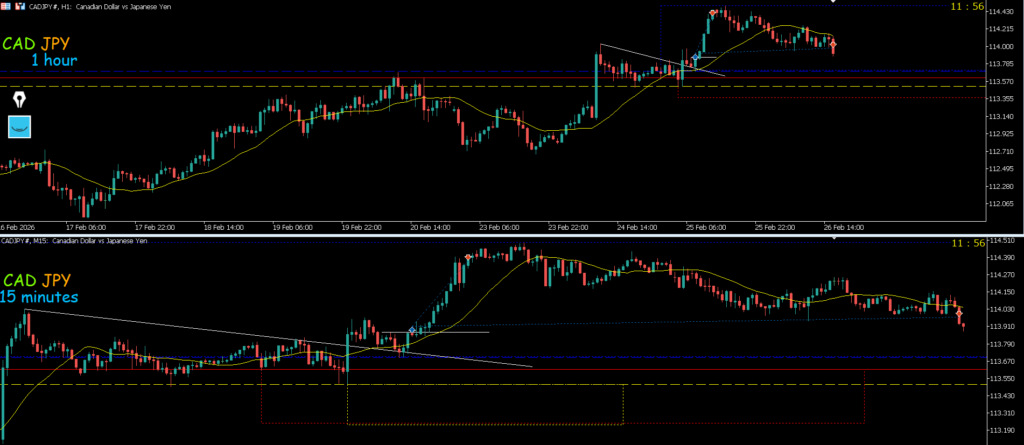Image resolution: width=1024 pixels, height=445 pixels.
Task: Click the blue diamond entry marker on H1 chart
Action: coord(695,60)
